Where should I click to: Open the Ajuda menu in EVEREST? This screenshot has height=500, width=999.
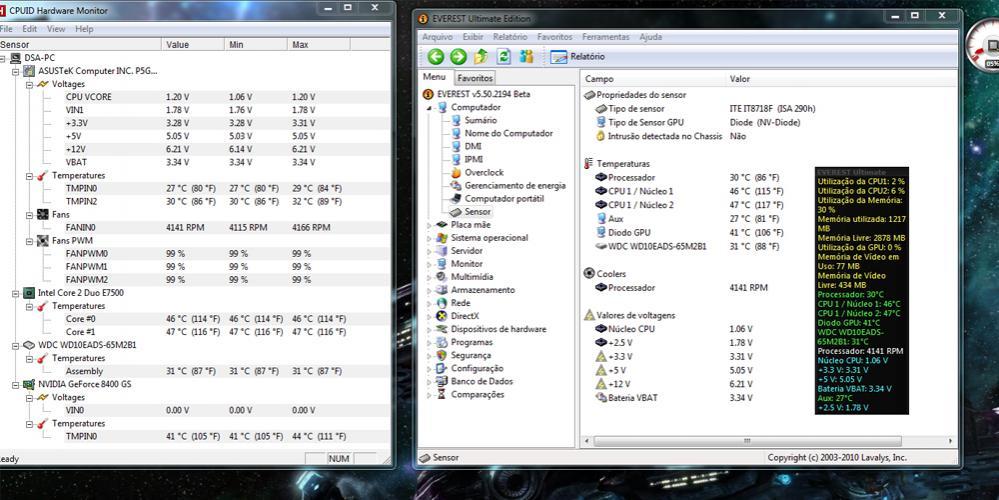pyautogui.click(x=650, y=37)
